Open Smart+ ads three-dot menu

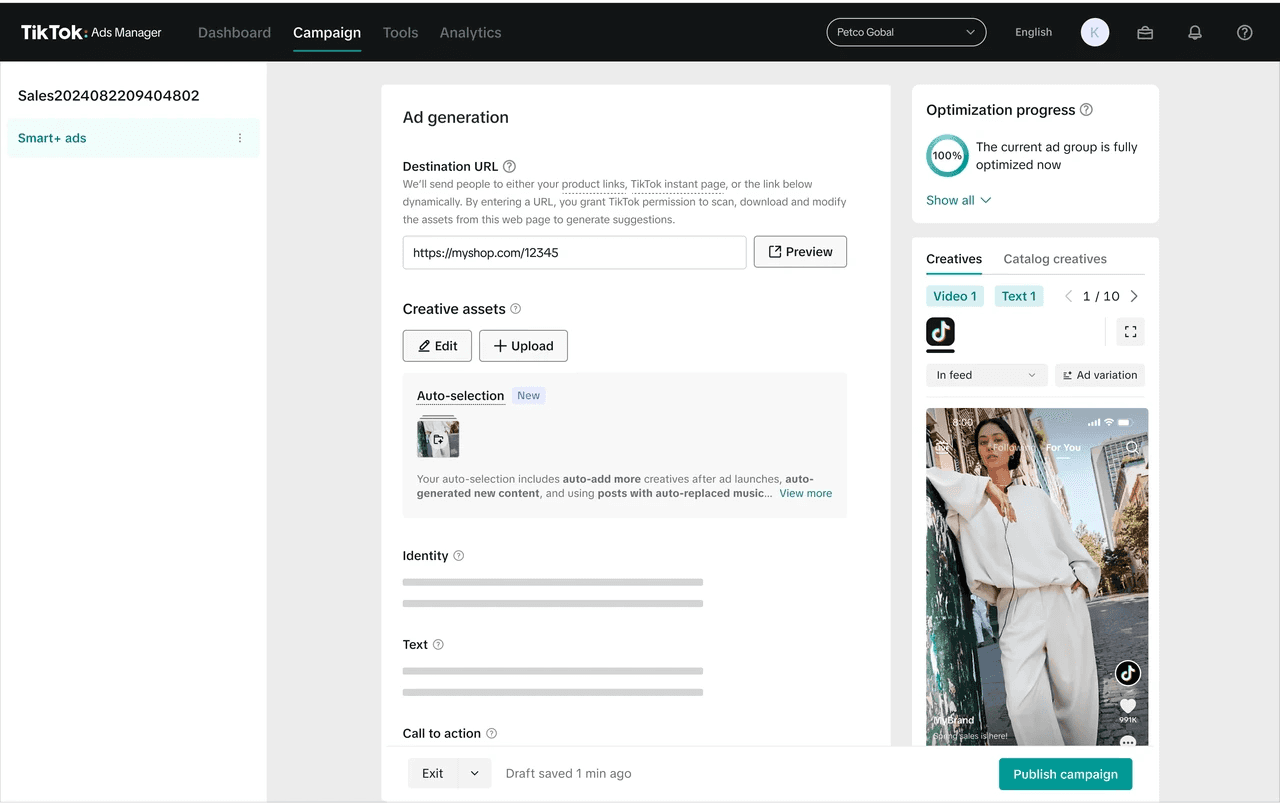point(240,138)
